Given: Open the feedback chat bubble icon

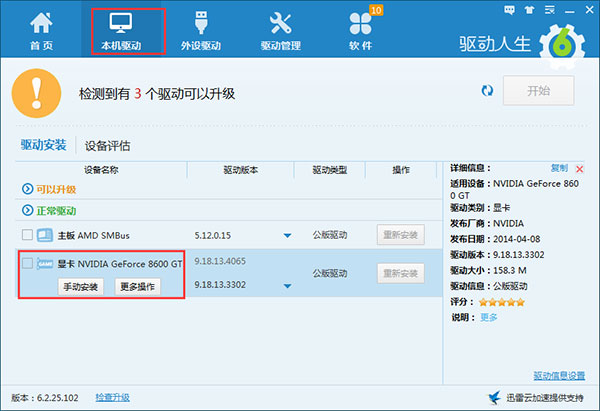Looking at the screenshot, I should click(x=509, y=10).
